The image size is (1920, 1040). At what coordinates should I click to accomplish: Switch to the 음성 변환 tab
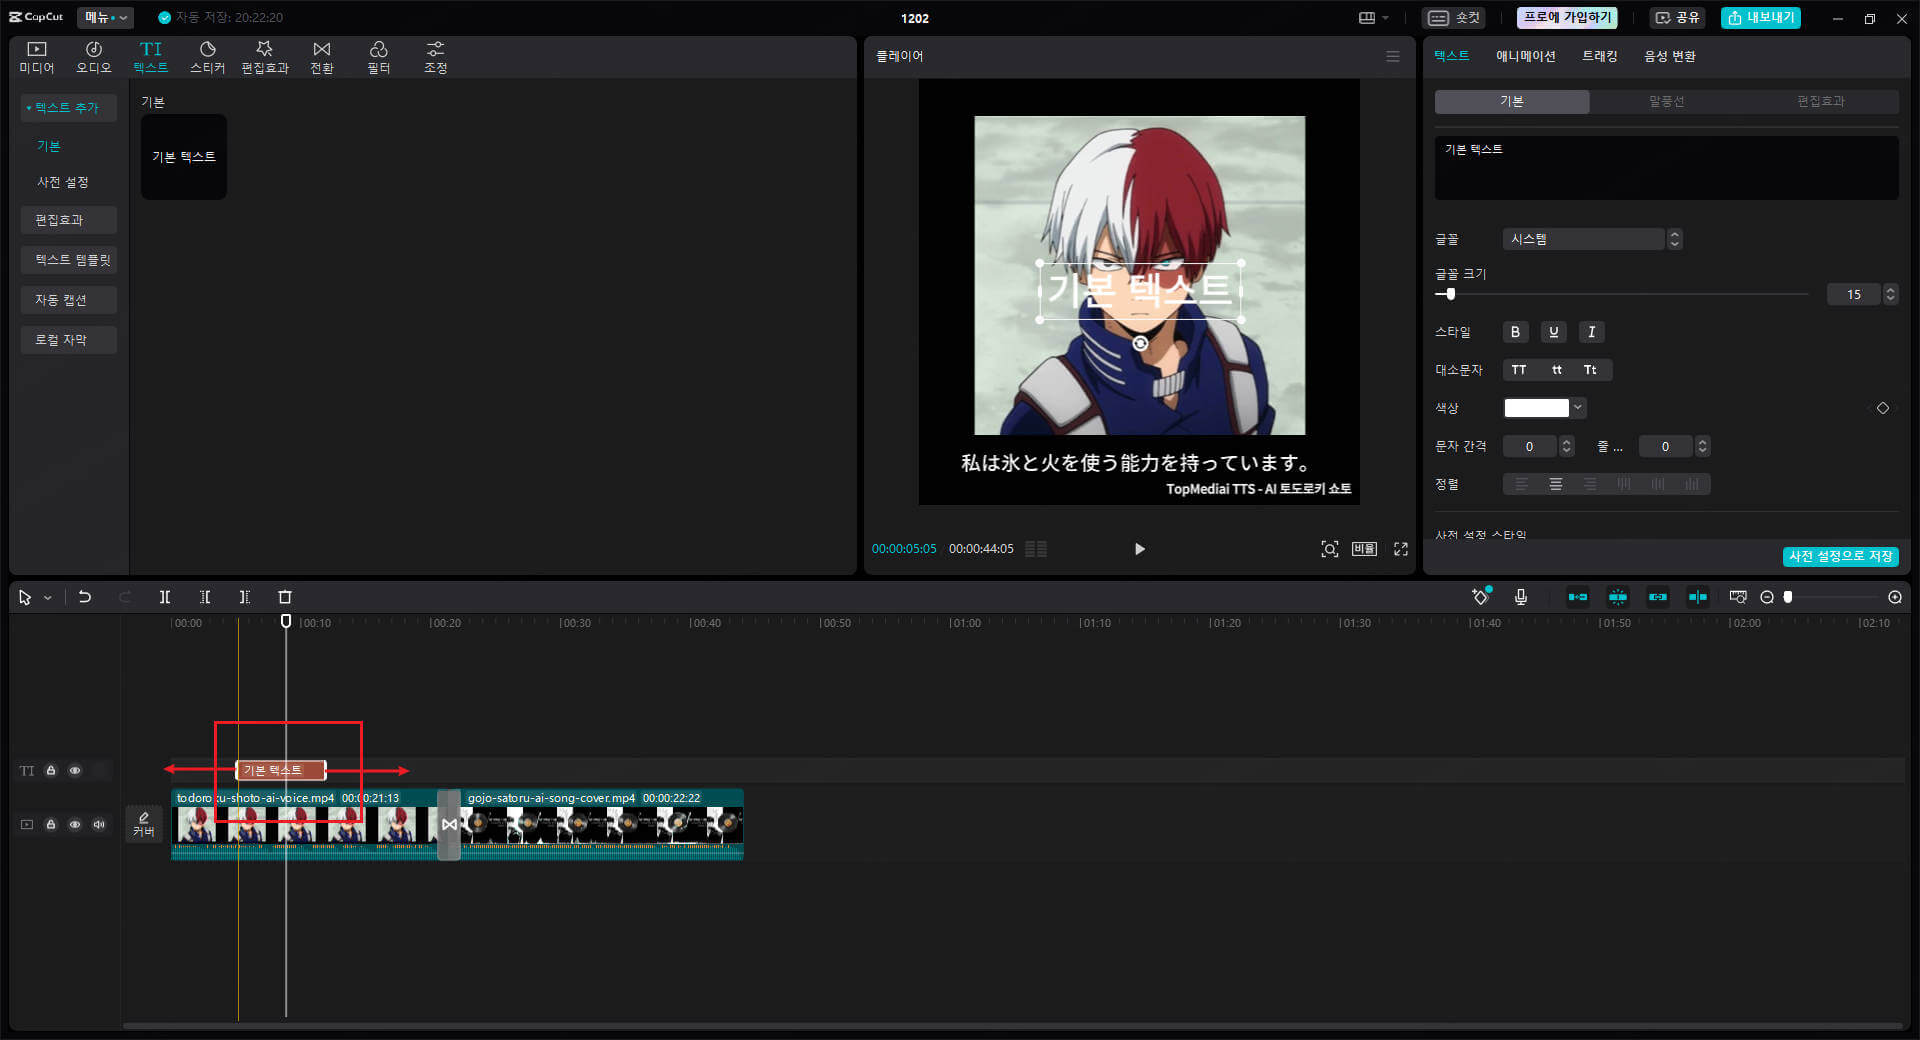pos(1670,56)
